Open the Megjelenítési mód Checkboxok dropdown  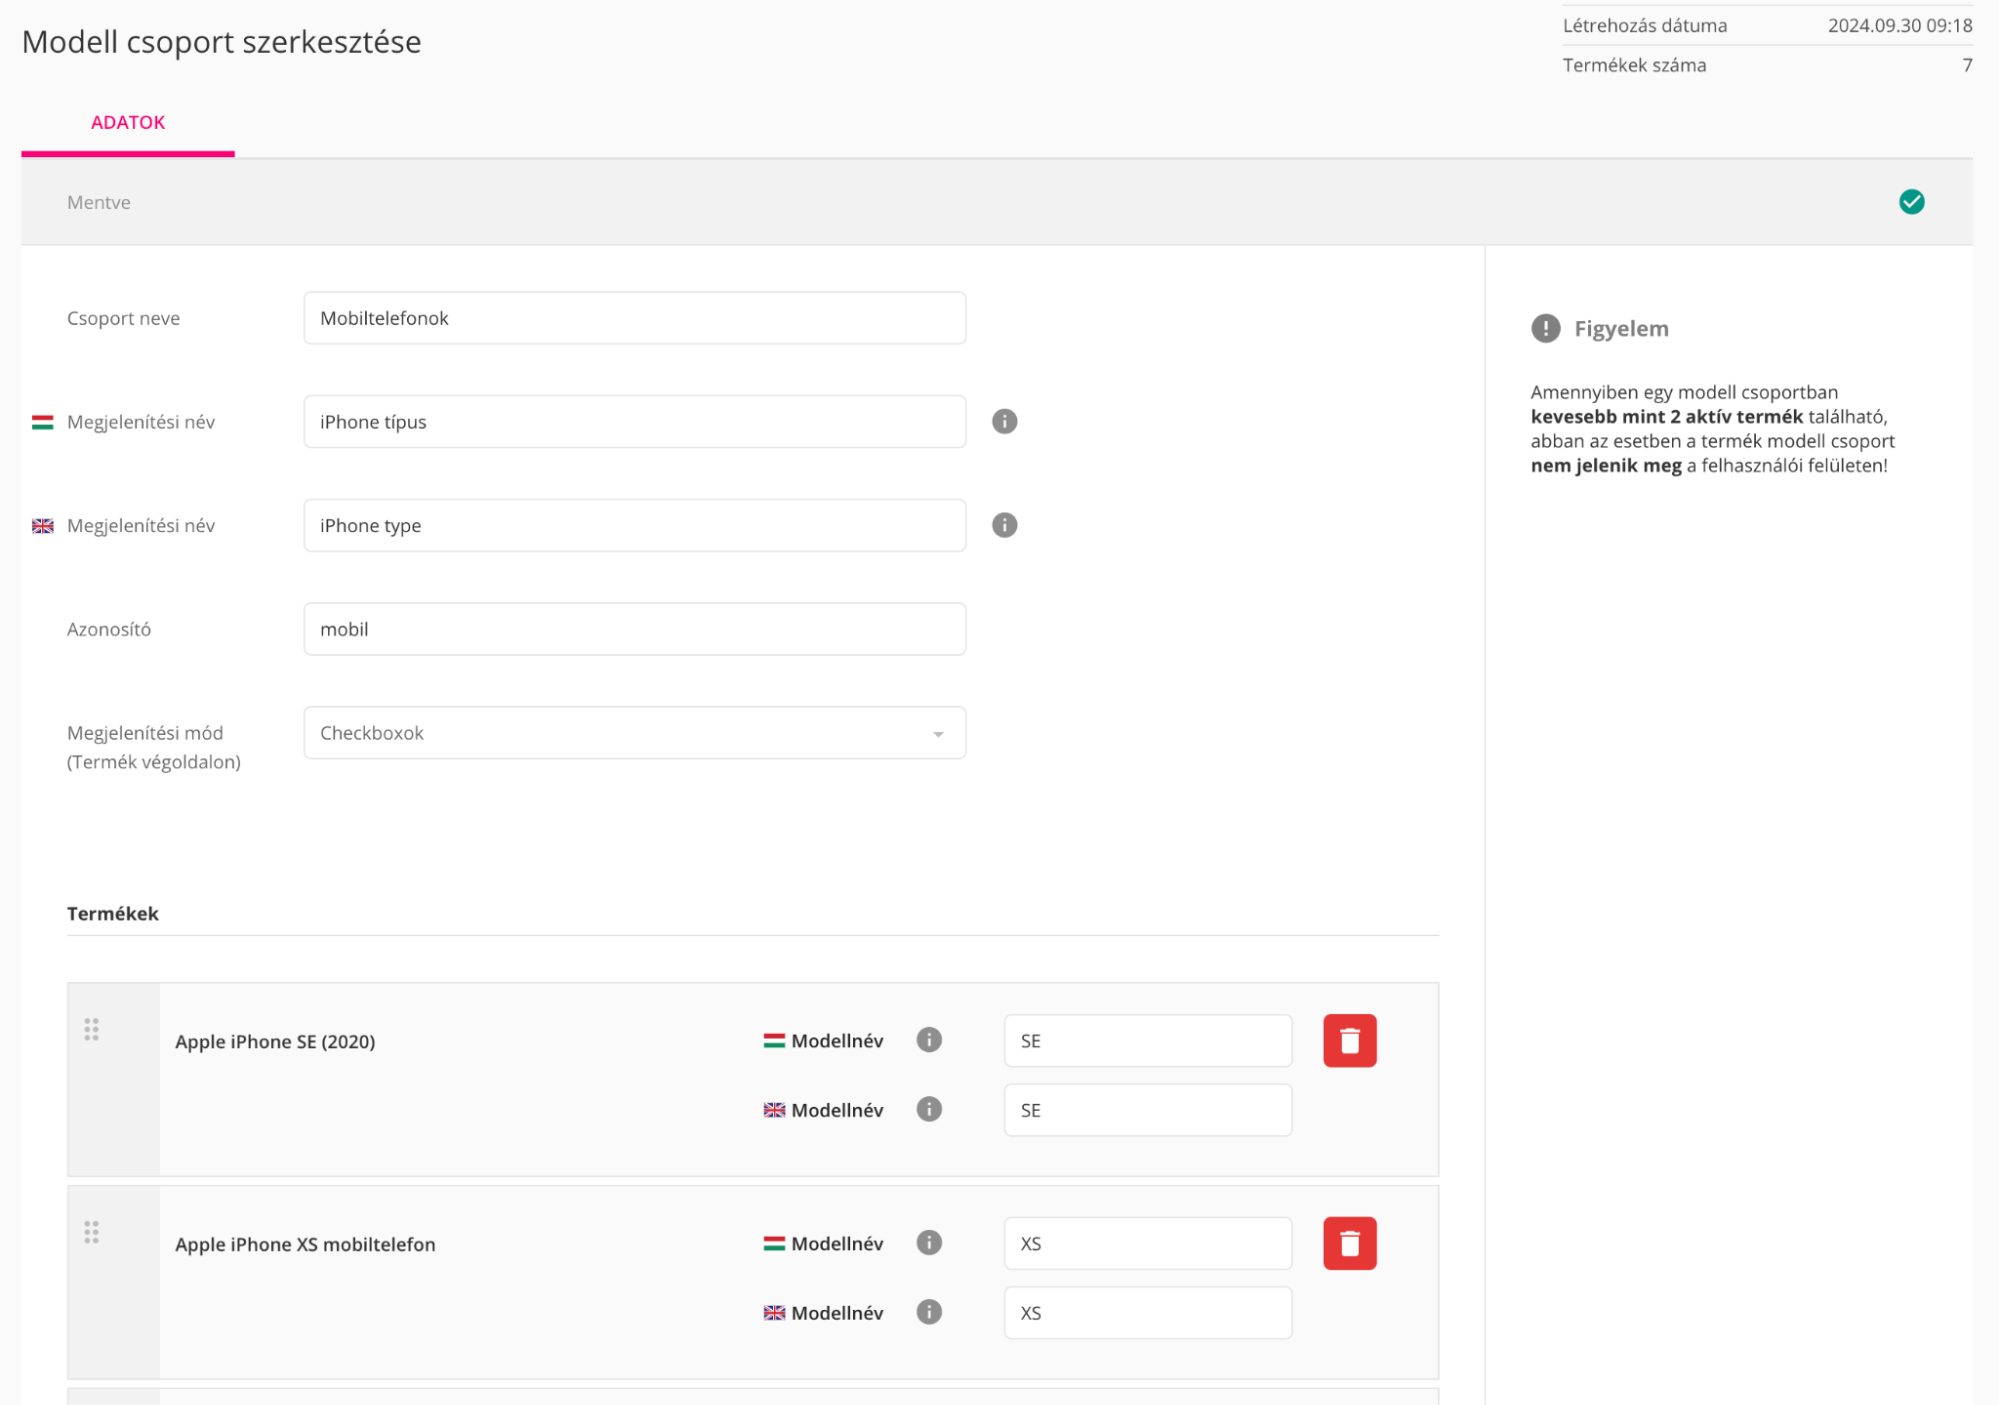634,733
